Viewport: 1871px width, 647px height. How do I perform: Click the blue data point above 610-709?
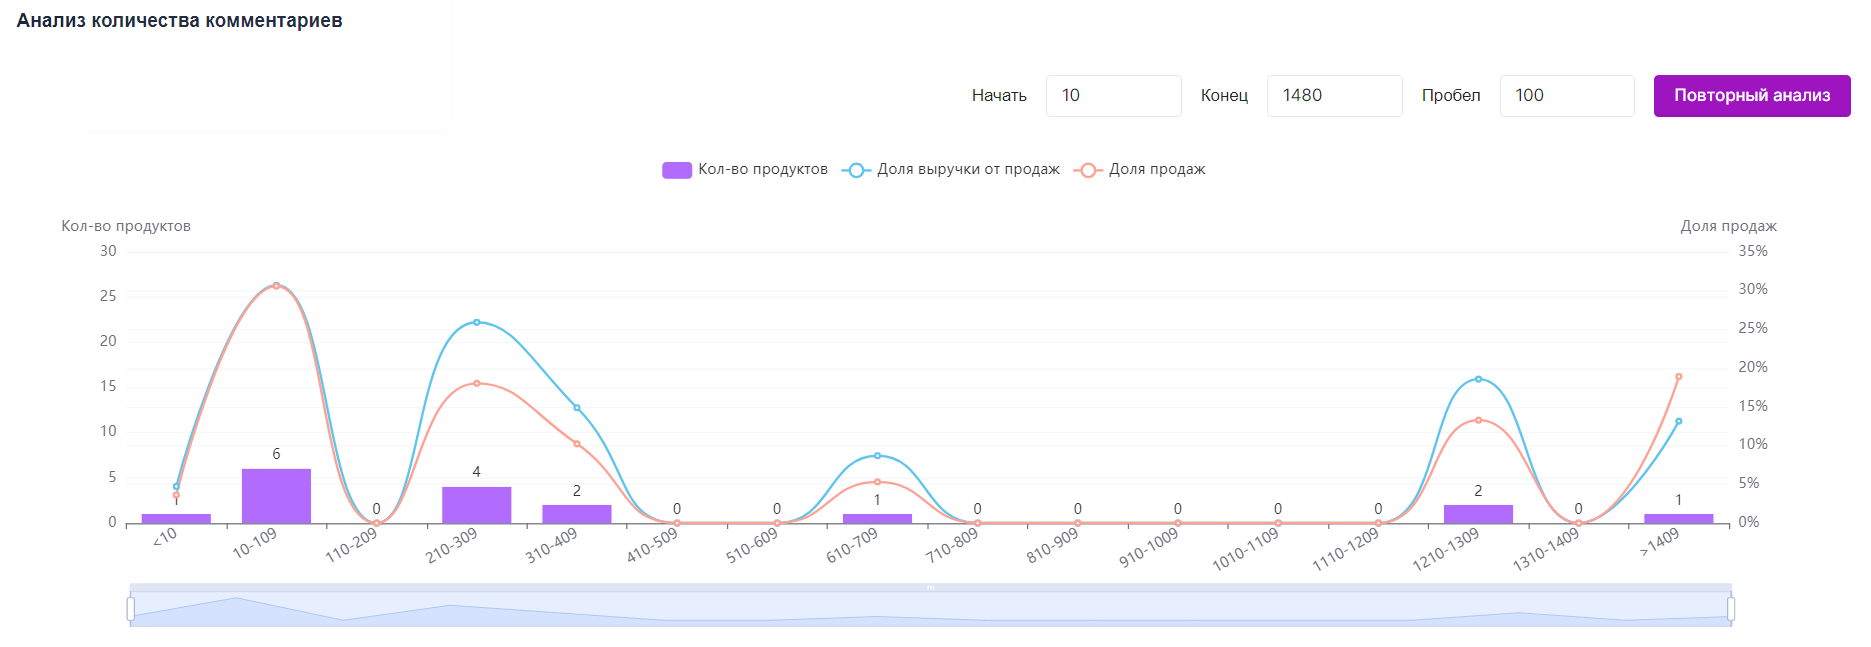point(877,456)
